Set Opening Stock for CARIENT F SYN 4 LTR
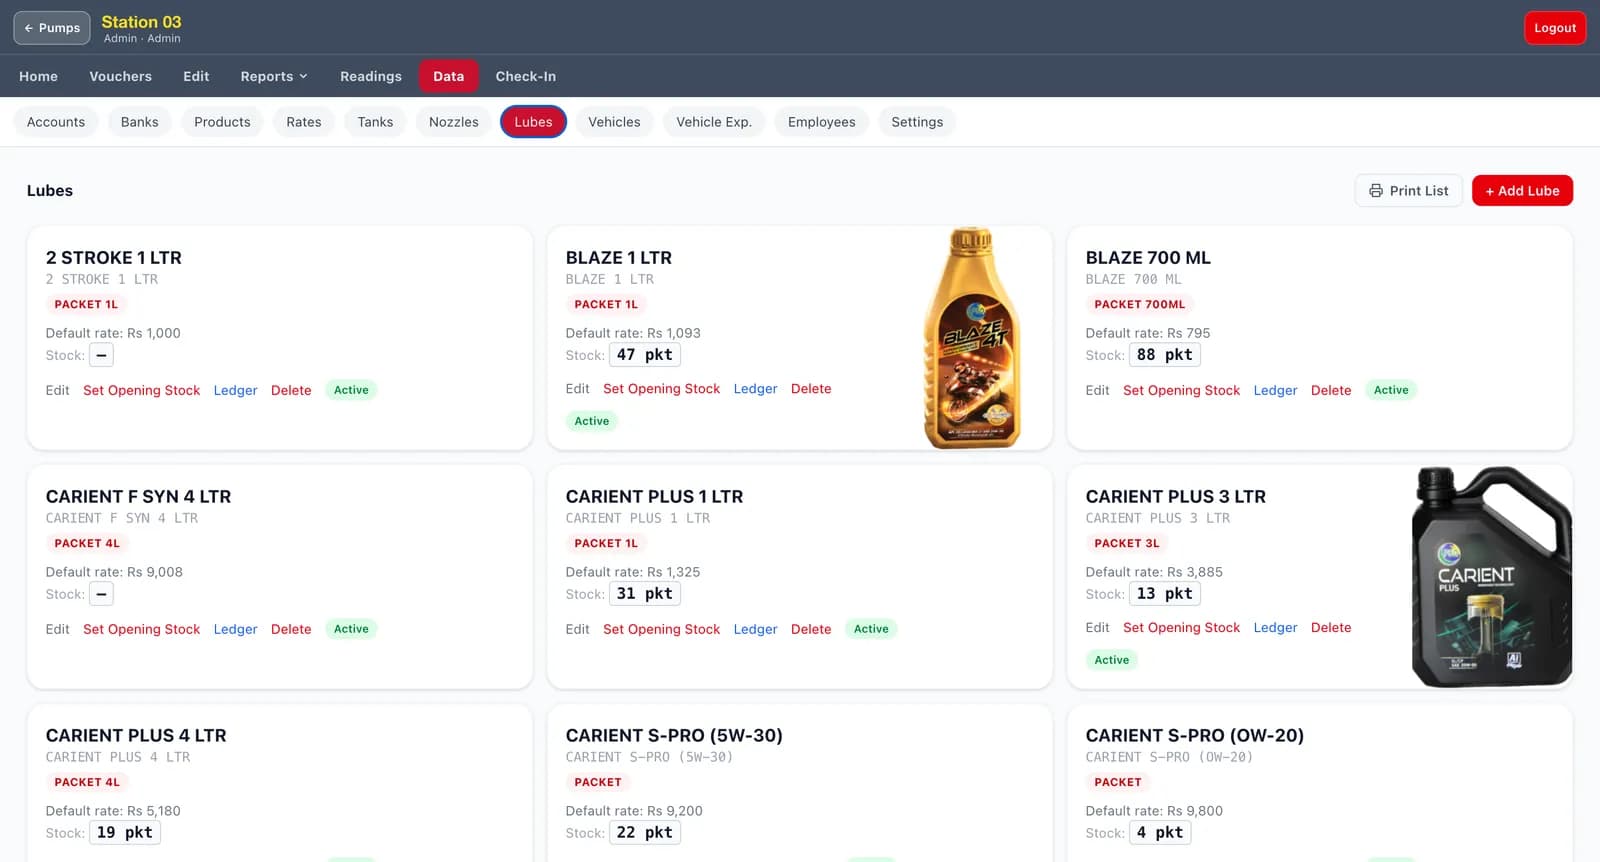This screenshot has width=1600, height=862. pos(141,629)
